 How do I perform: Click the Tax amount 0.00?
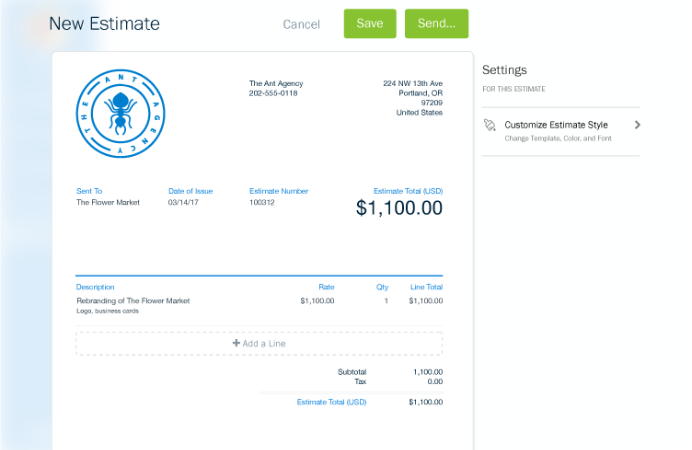coord(433,381)
